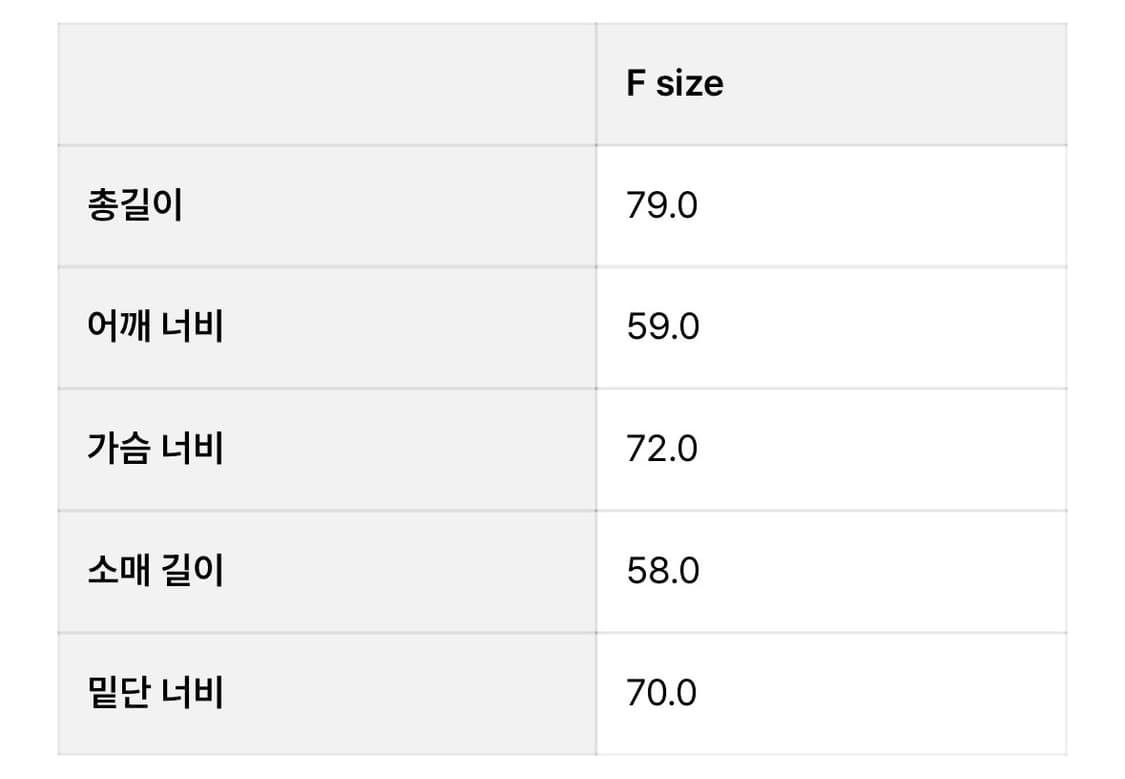Click 길이 in the 소매 길이 row
This screenshot has width=1125, height=779.
tap(192, 571)
